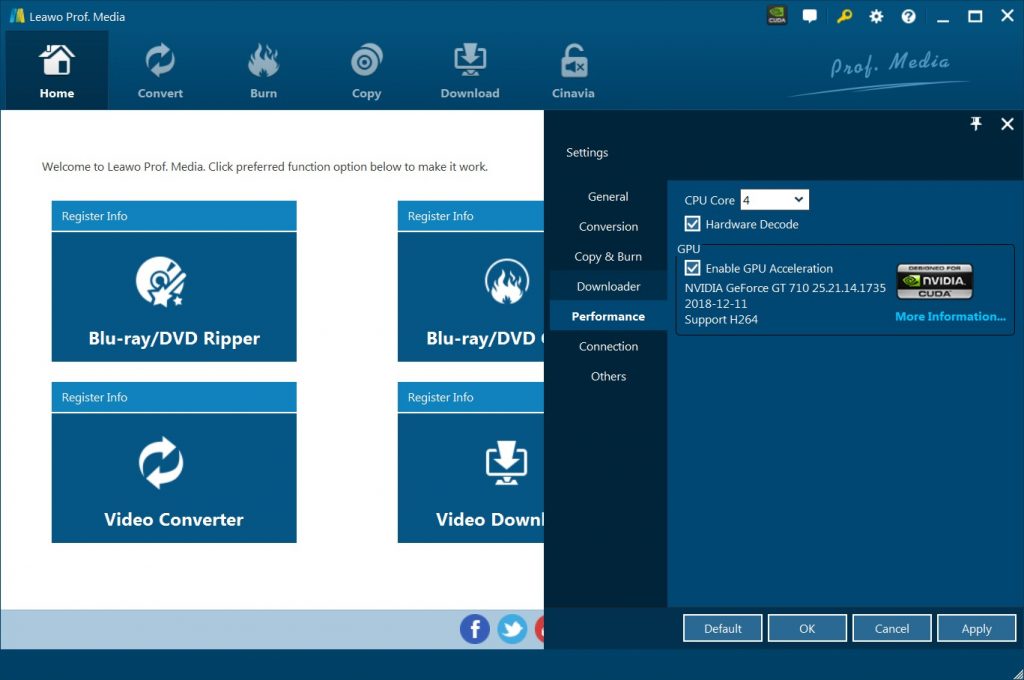Open the Copy module
The height and width of the screenshot is (680, 1024).
click(366, 70)
